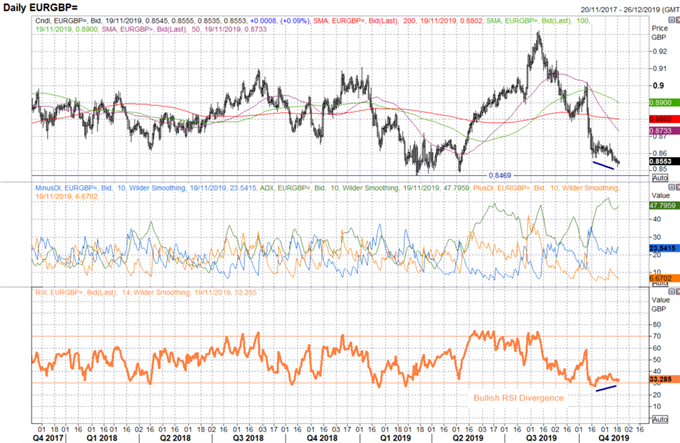Screen dimensions: 680x443
Task: Click the purple SMA 50 legend entry
Action: (x=184, y=29)
